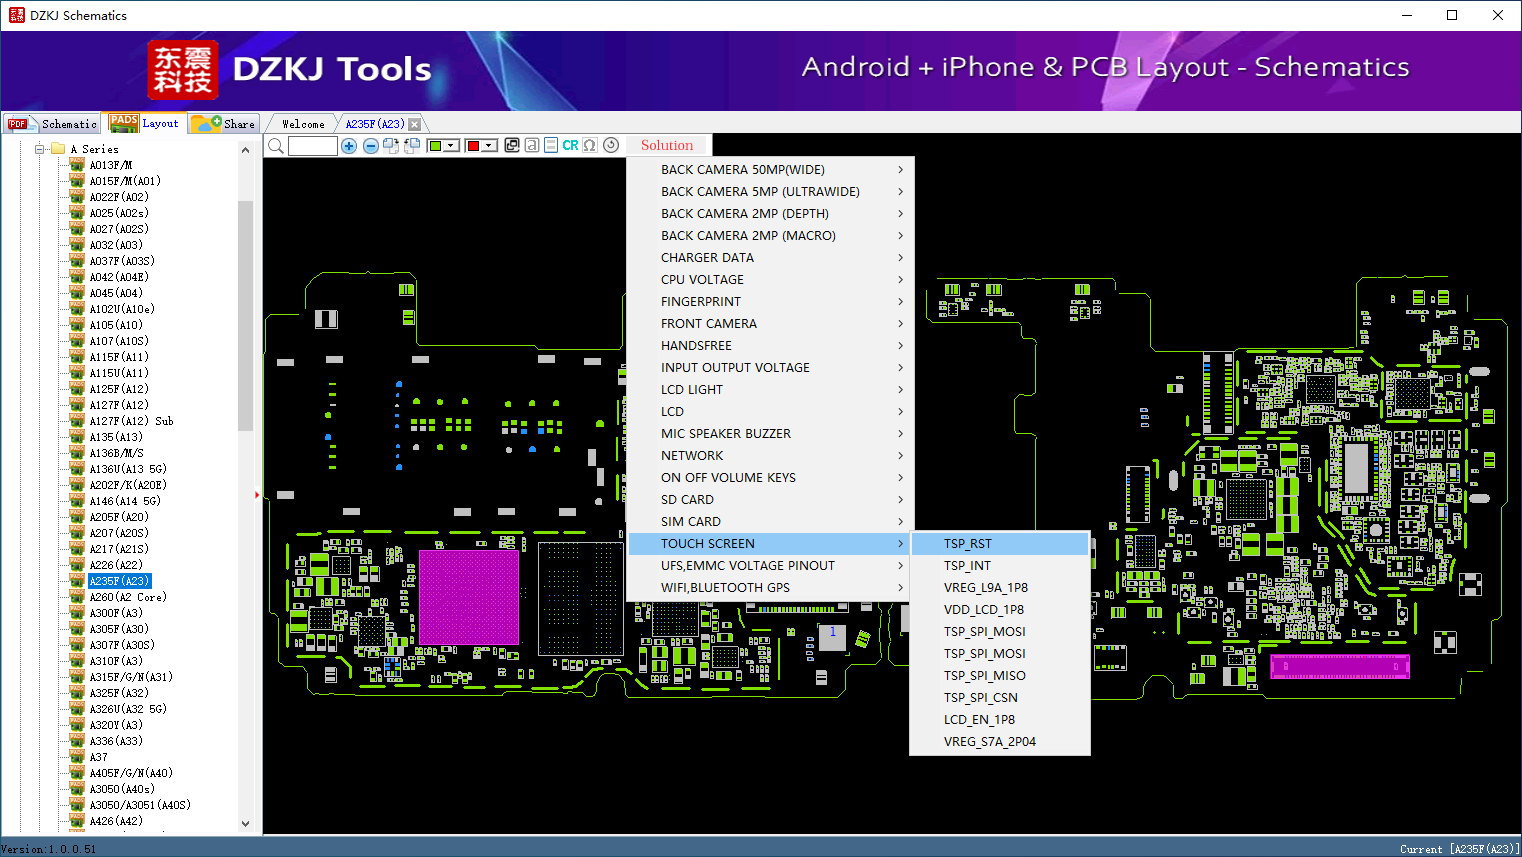Image resolution: width=1522 pixels, height=857 pixels.
Task: Zoom out with the blue minus button
Action: point(371,146)
